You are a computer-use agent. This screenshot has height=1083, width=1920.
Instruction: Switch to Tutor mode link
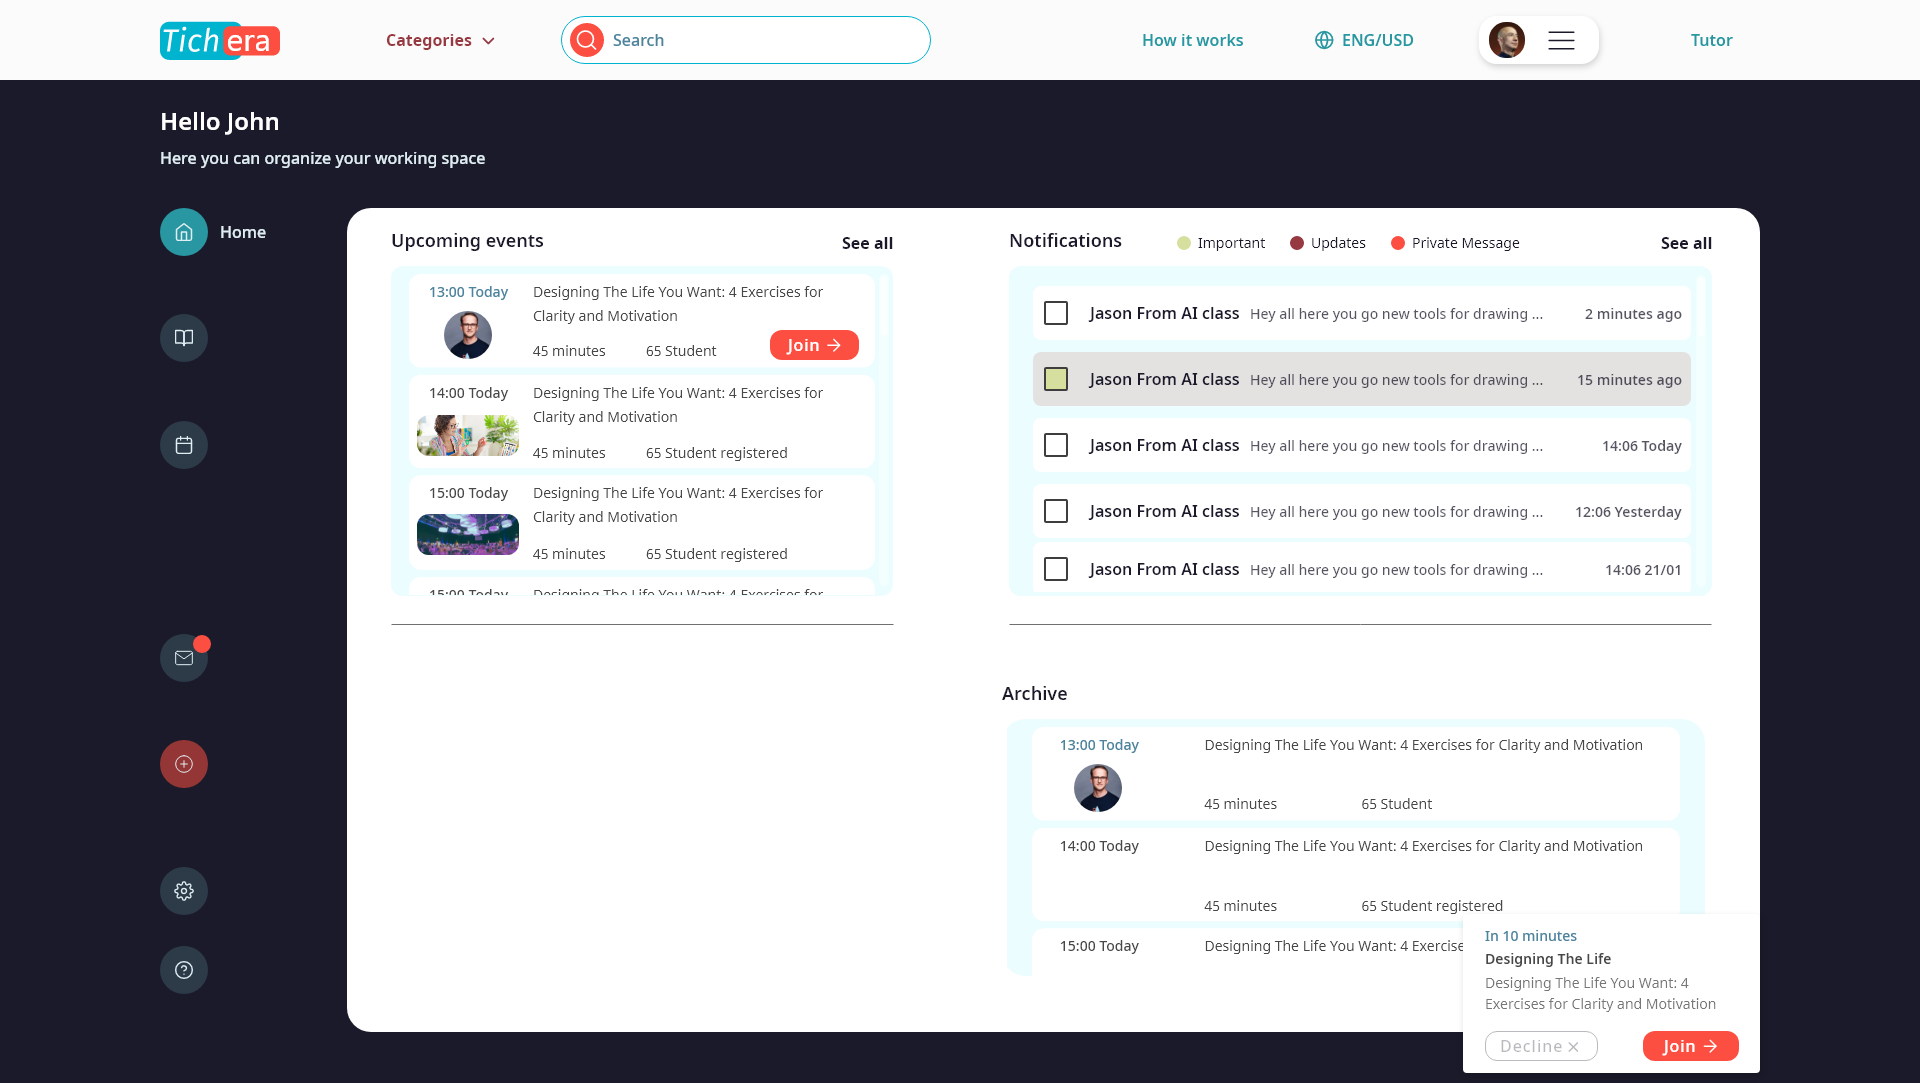[x=1711, y=40]
